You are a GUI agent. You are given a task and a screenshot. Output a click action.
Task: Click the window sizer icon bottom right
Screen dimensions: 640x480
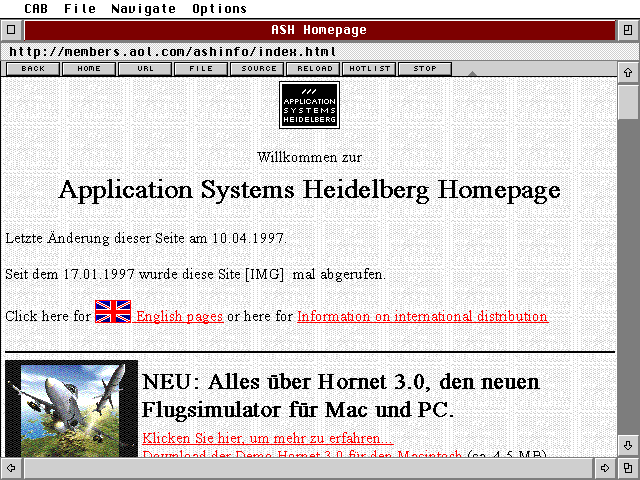628,468
